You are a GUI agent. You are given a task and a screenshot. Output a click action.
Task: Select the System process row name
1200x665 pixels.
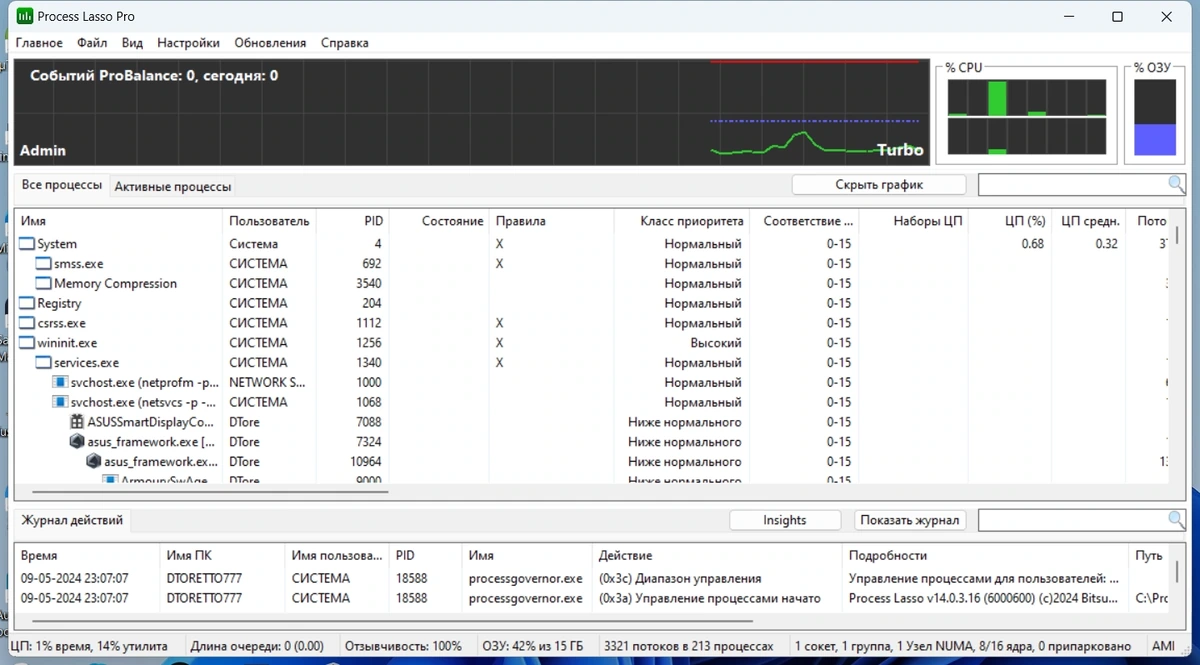point(57,244)
